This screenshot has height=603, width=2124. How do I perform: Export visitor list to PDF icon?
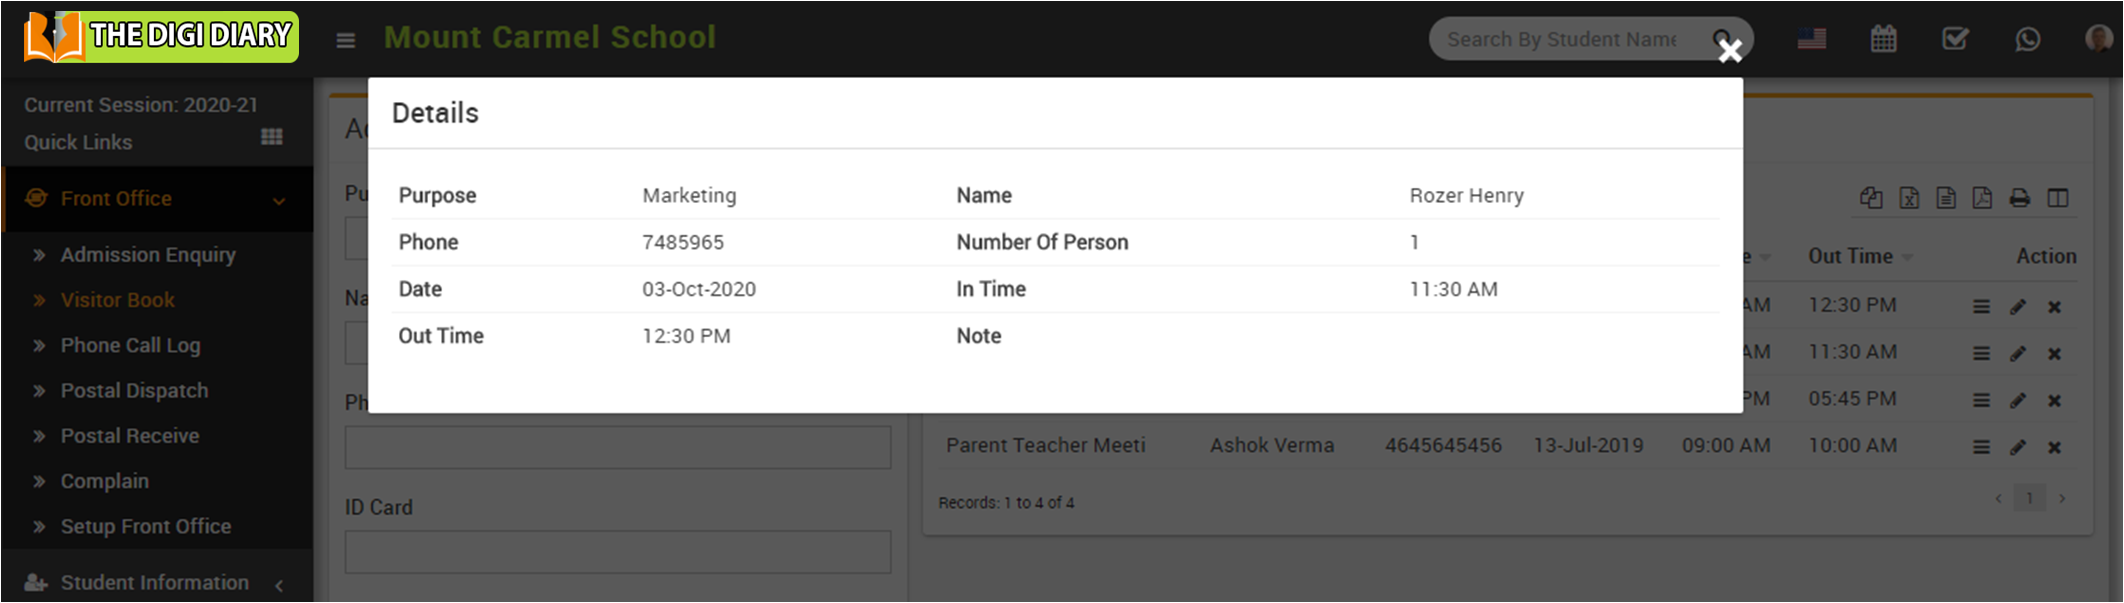pos(1982,198)
